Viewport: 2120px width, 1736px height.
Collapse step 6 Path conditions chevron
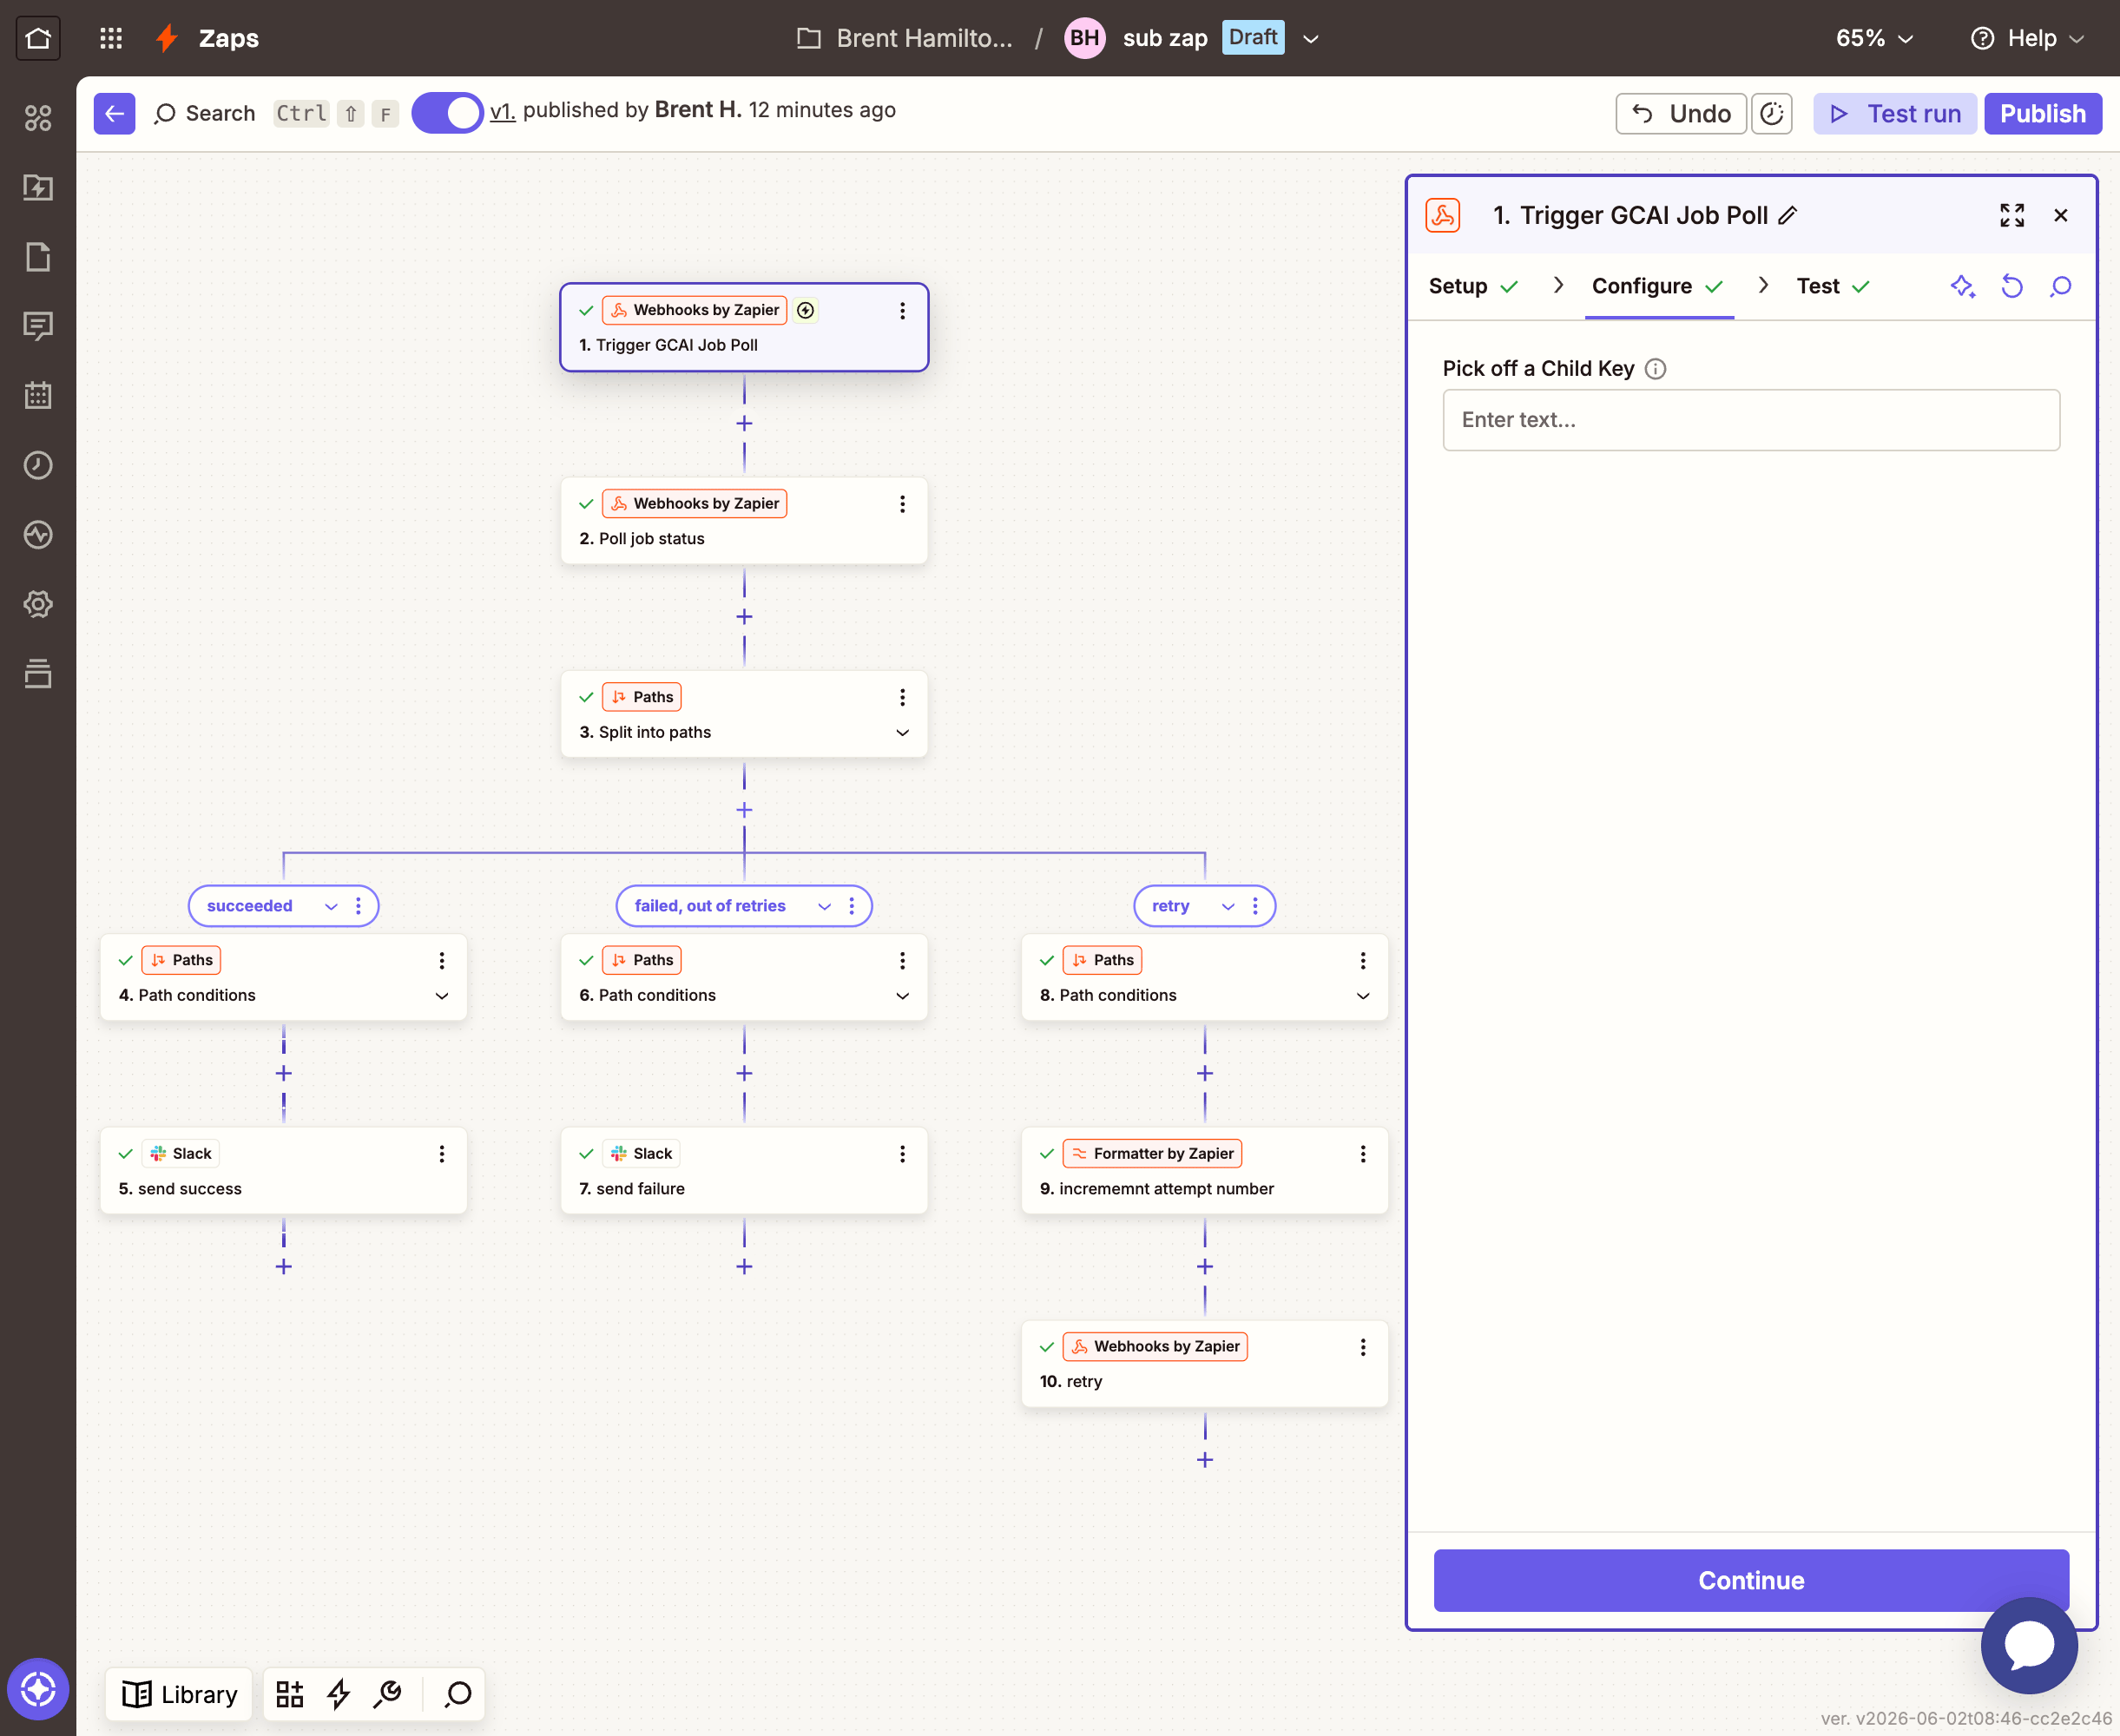pos(902,995)
